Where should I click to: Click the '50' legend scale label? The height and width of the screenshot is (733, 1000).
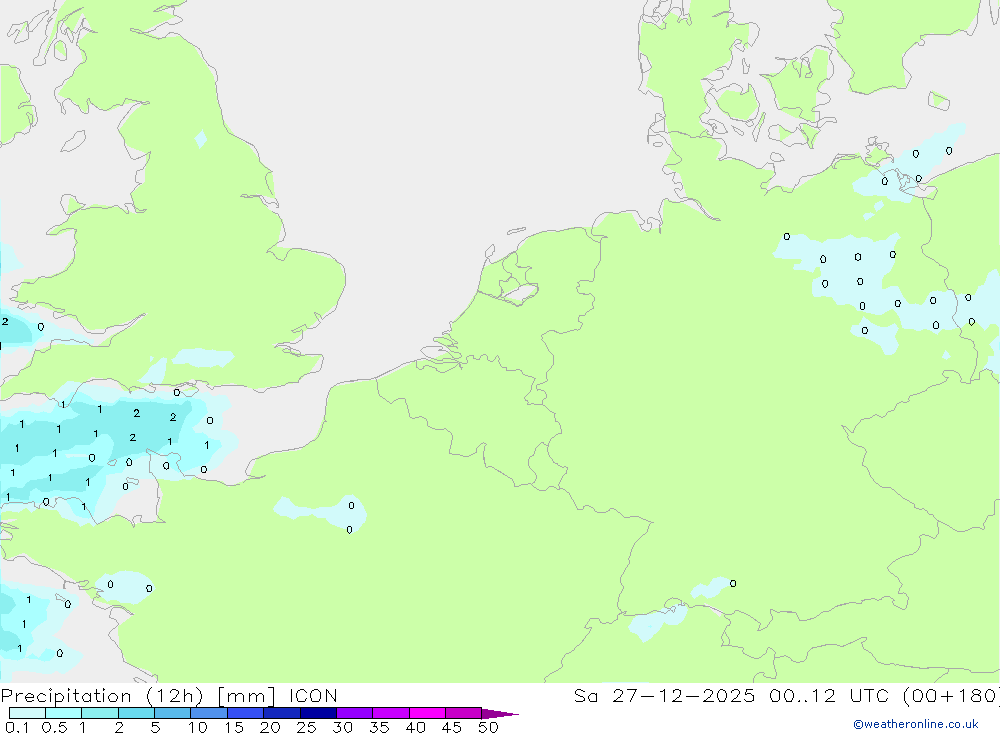488,727
